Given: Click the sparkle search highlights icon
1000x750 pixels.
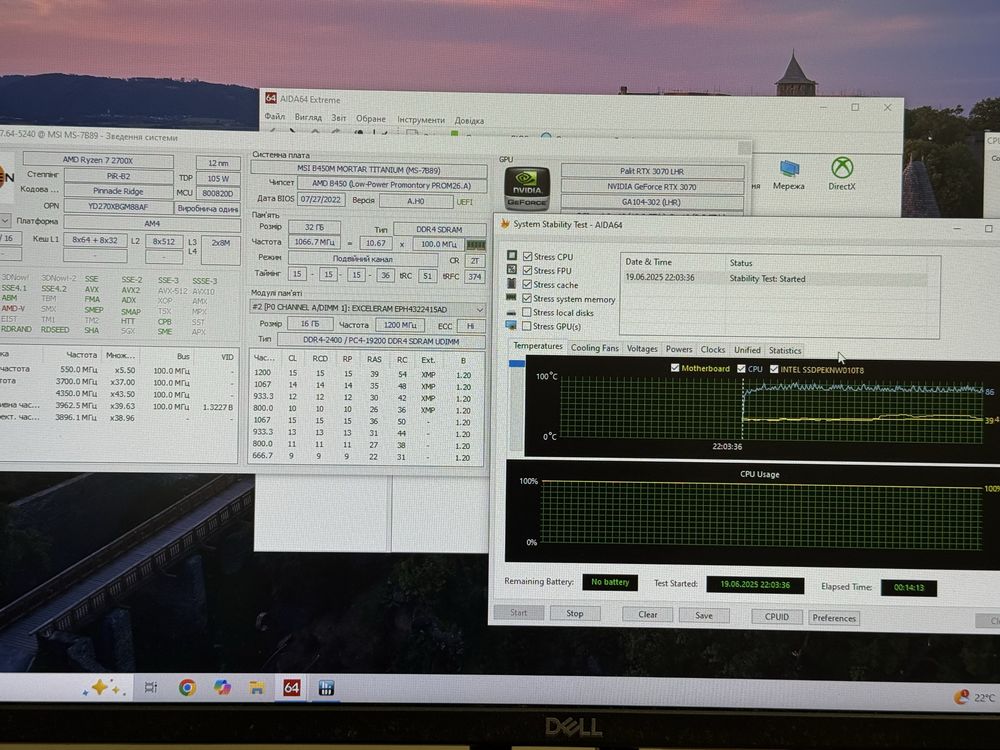Looking at the screenshot, I should coord(102,688).
